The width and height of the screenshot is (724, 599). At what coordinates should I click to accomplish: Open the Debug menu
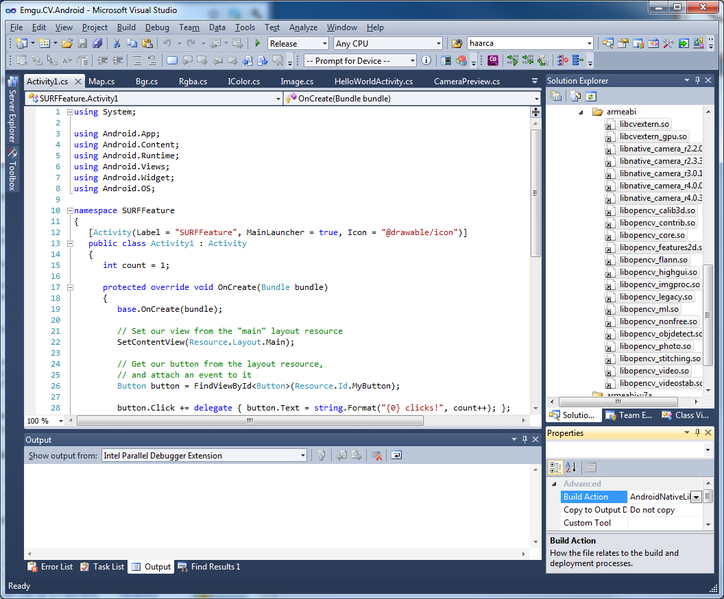point(157,27)
